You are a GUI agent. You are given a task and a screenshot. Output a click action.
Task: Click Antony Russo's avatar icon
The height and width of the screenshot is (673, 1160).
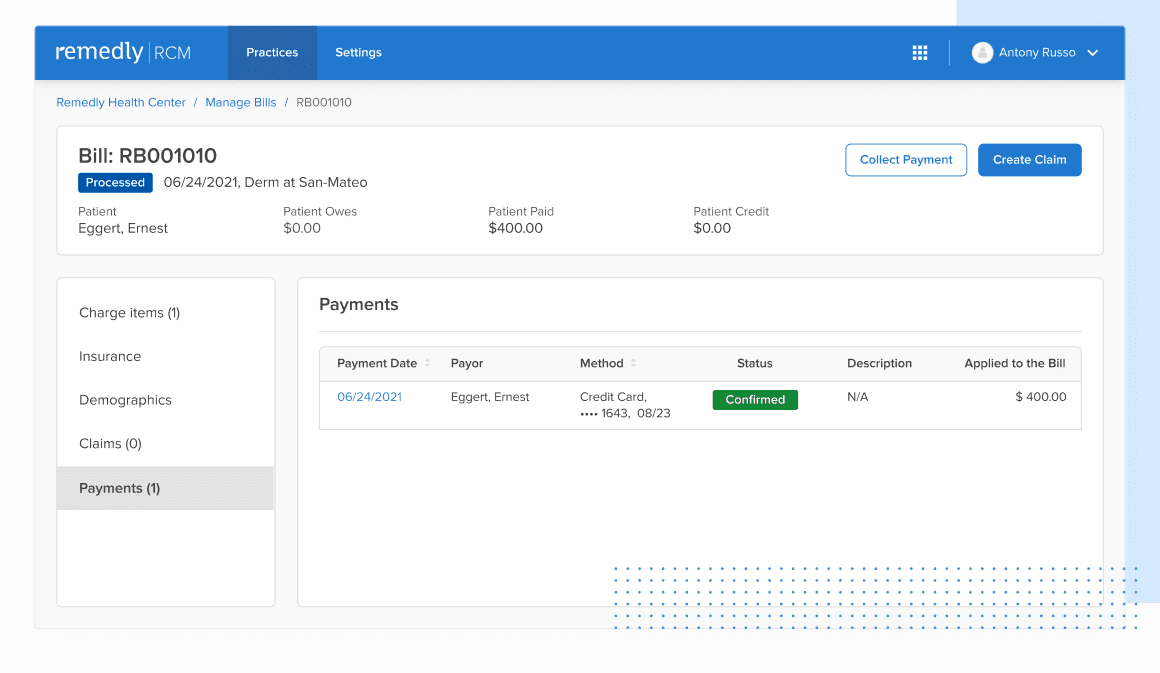pyautogui.click(x=982, y=53)
